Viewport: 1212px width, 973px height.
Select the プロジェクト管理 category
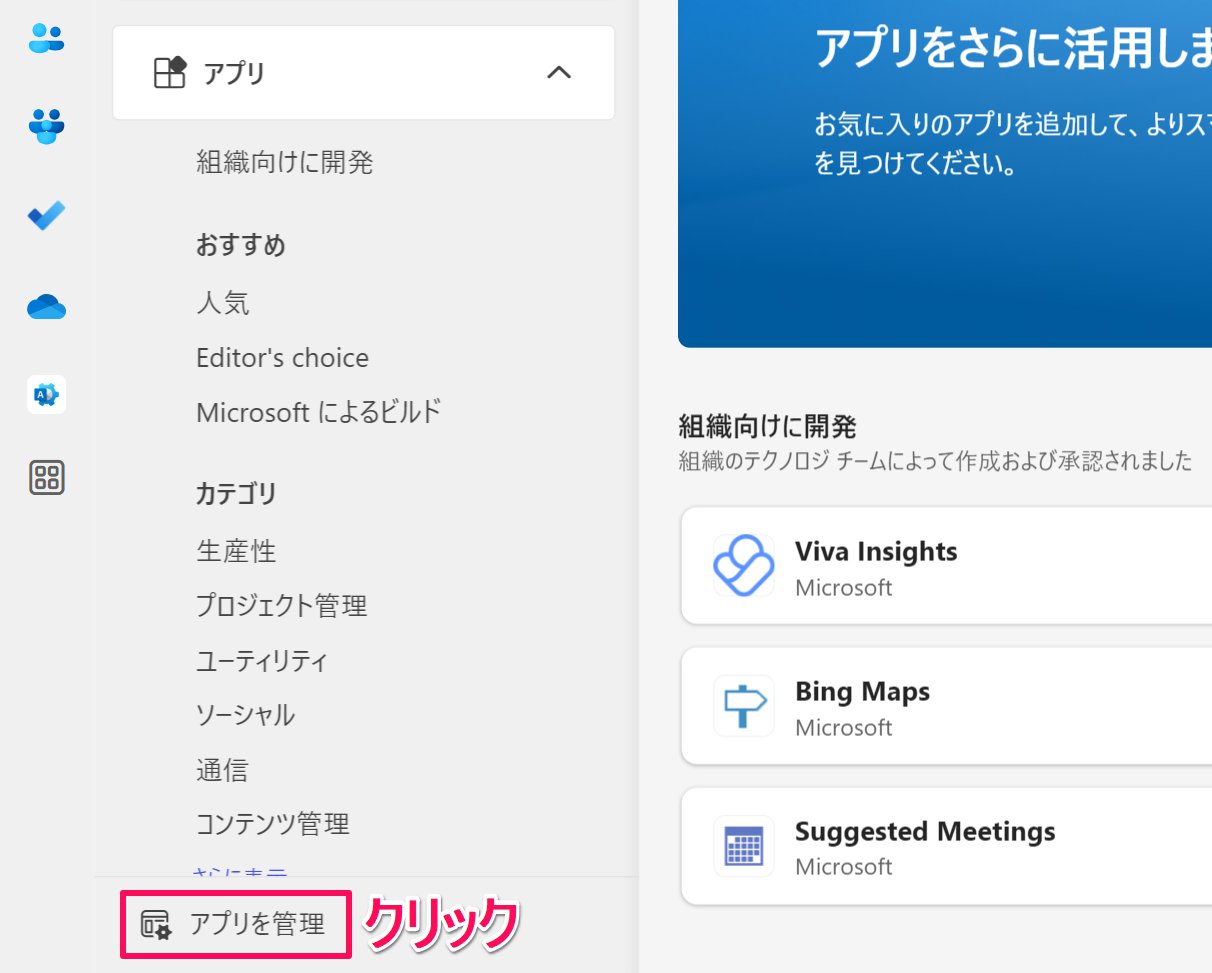[282, 606]
